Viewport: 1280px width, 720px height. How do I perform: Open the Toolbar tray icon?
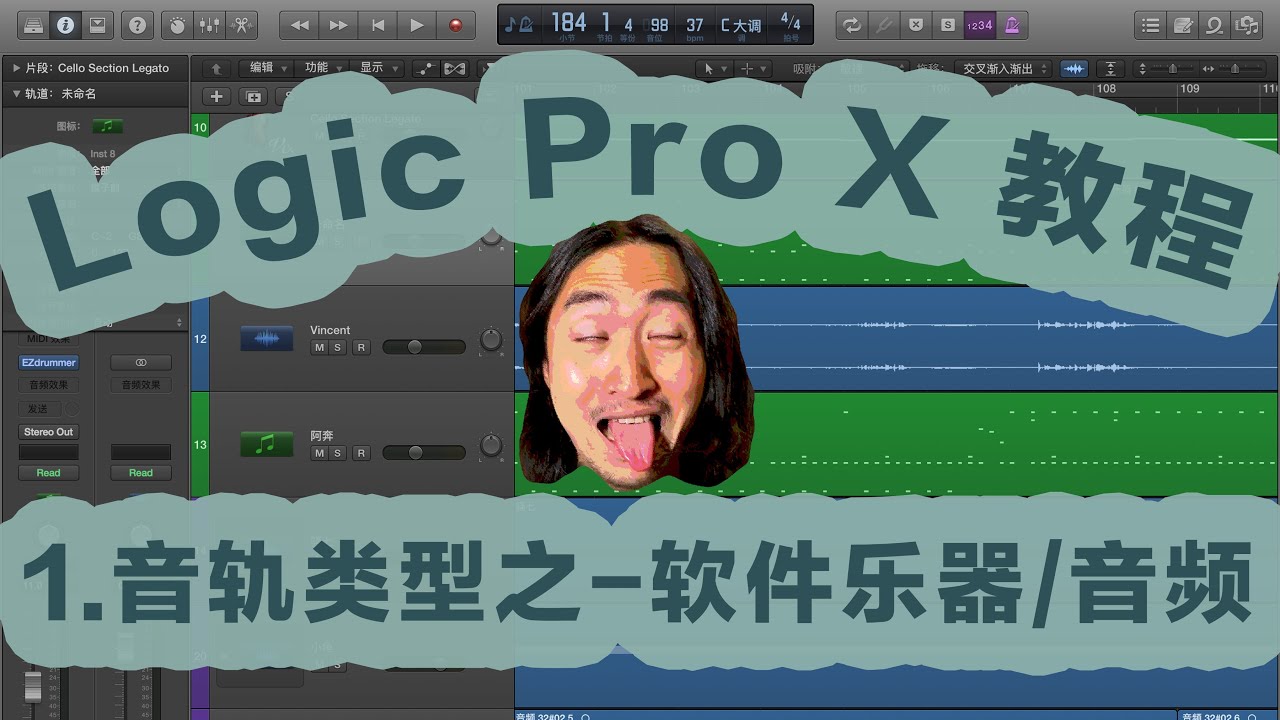pos(97,25)
